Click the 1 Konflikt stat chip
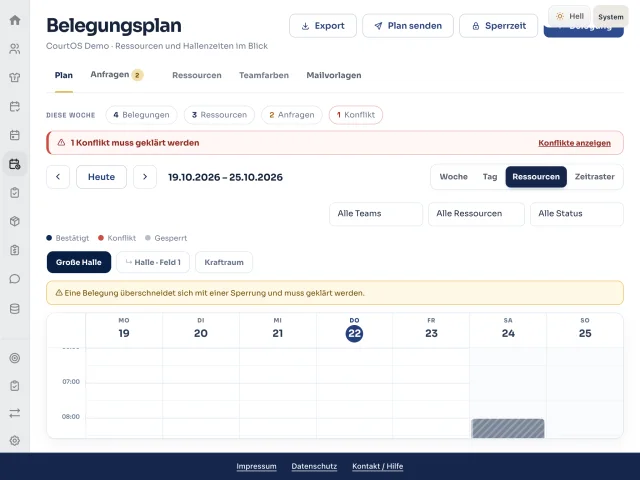This screenshot has width=640, height=480. (x=356, y=115)
